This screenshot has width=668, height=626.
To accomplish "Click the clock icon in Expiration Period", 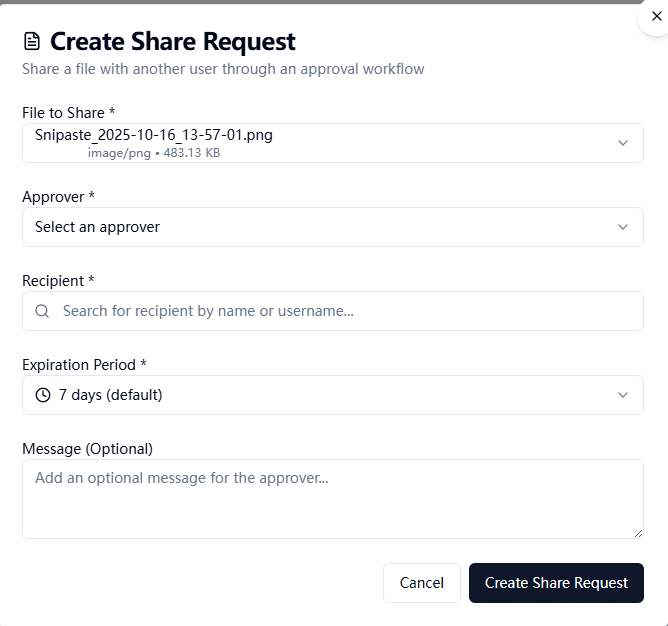I will [x=43, y=395].
